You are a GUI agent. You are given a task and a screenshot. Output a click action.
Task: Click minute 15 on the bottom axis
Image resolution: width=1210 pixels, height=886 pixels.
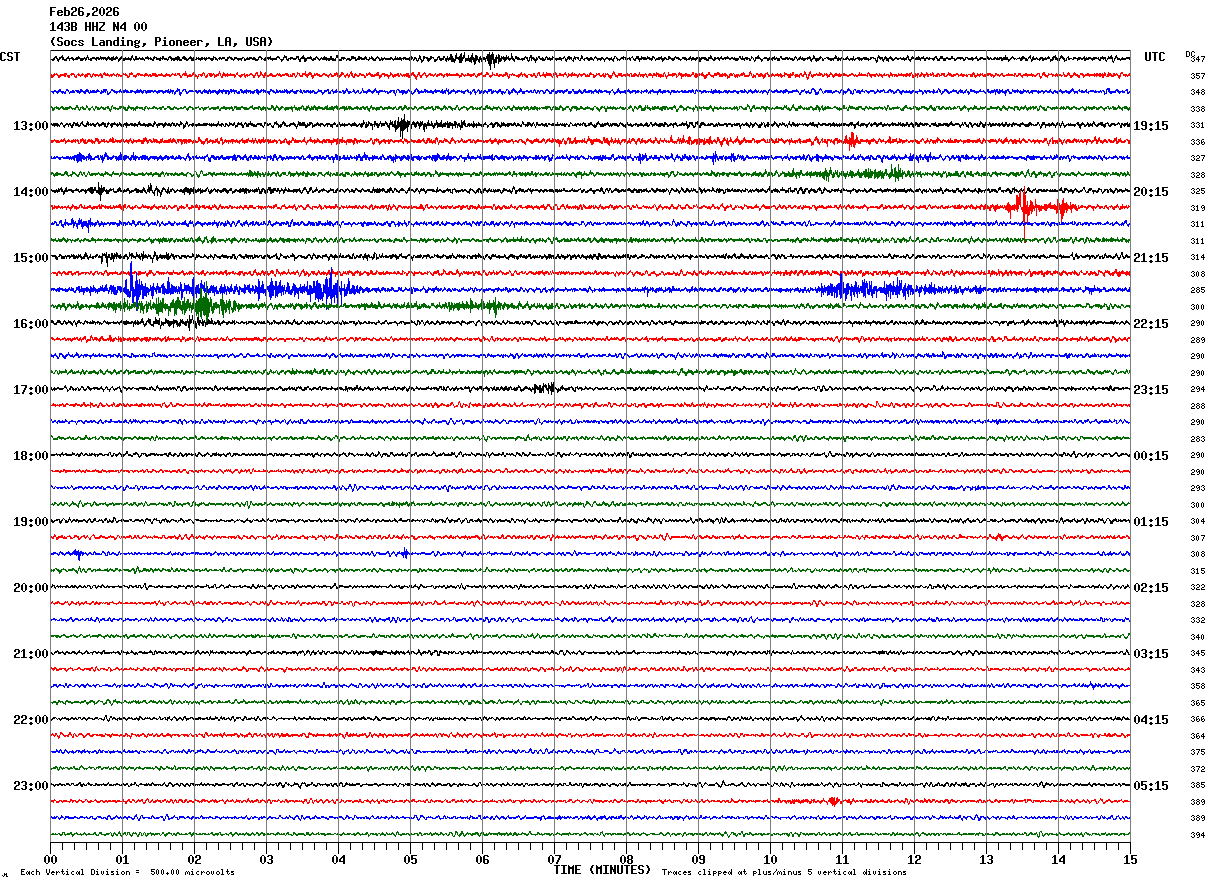point(1129,859)
